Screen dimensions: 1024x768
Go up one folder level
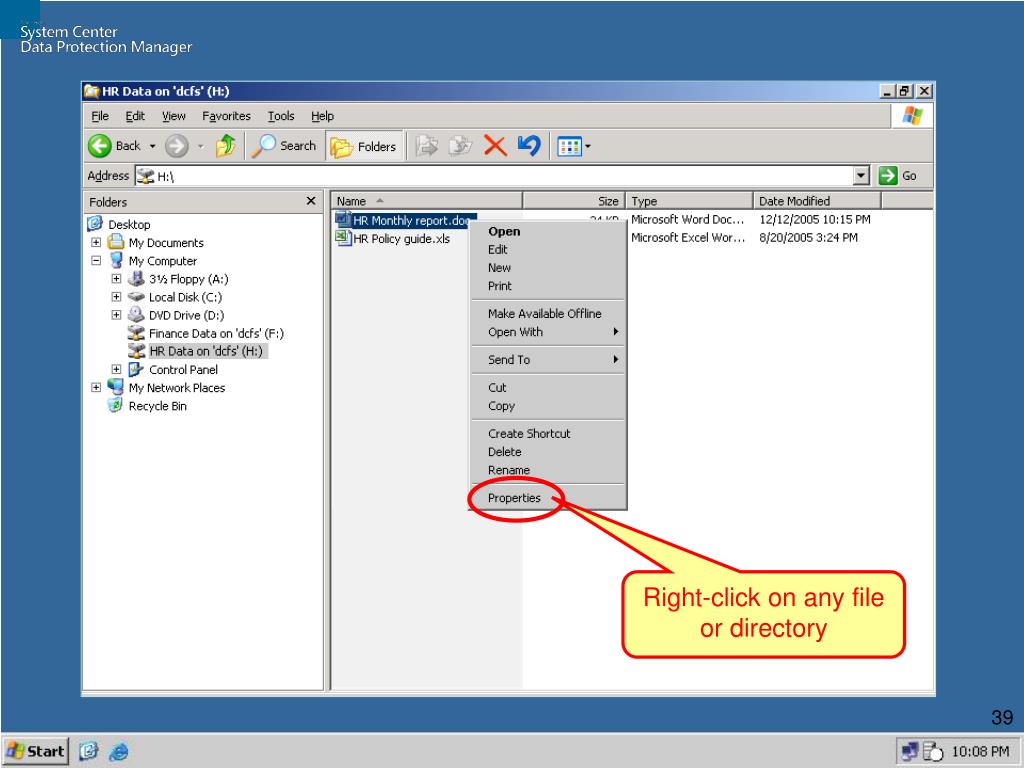click(225, 146)
